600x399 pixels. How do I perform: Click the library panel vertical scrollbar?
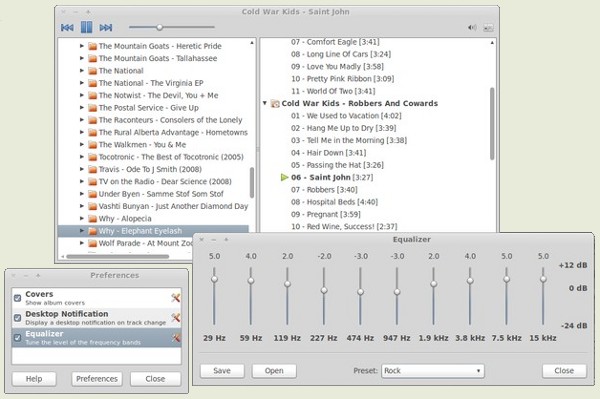click(x=252, y=182)
